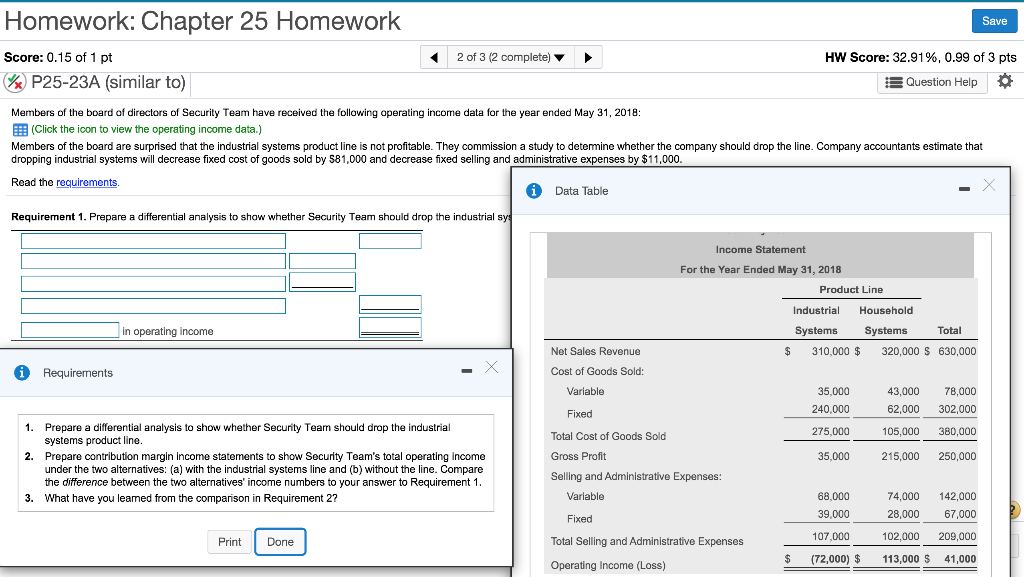Close the Data Table popup
Image resolution: width=1024 pixels, height=577 pixels.
pos(989,185)
